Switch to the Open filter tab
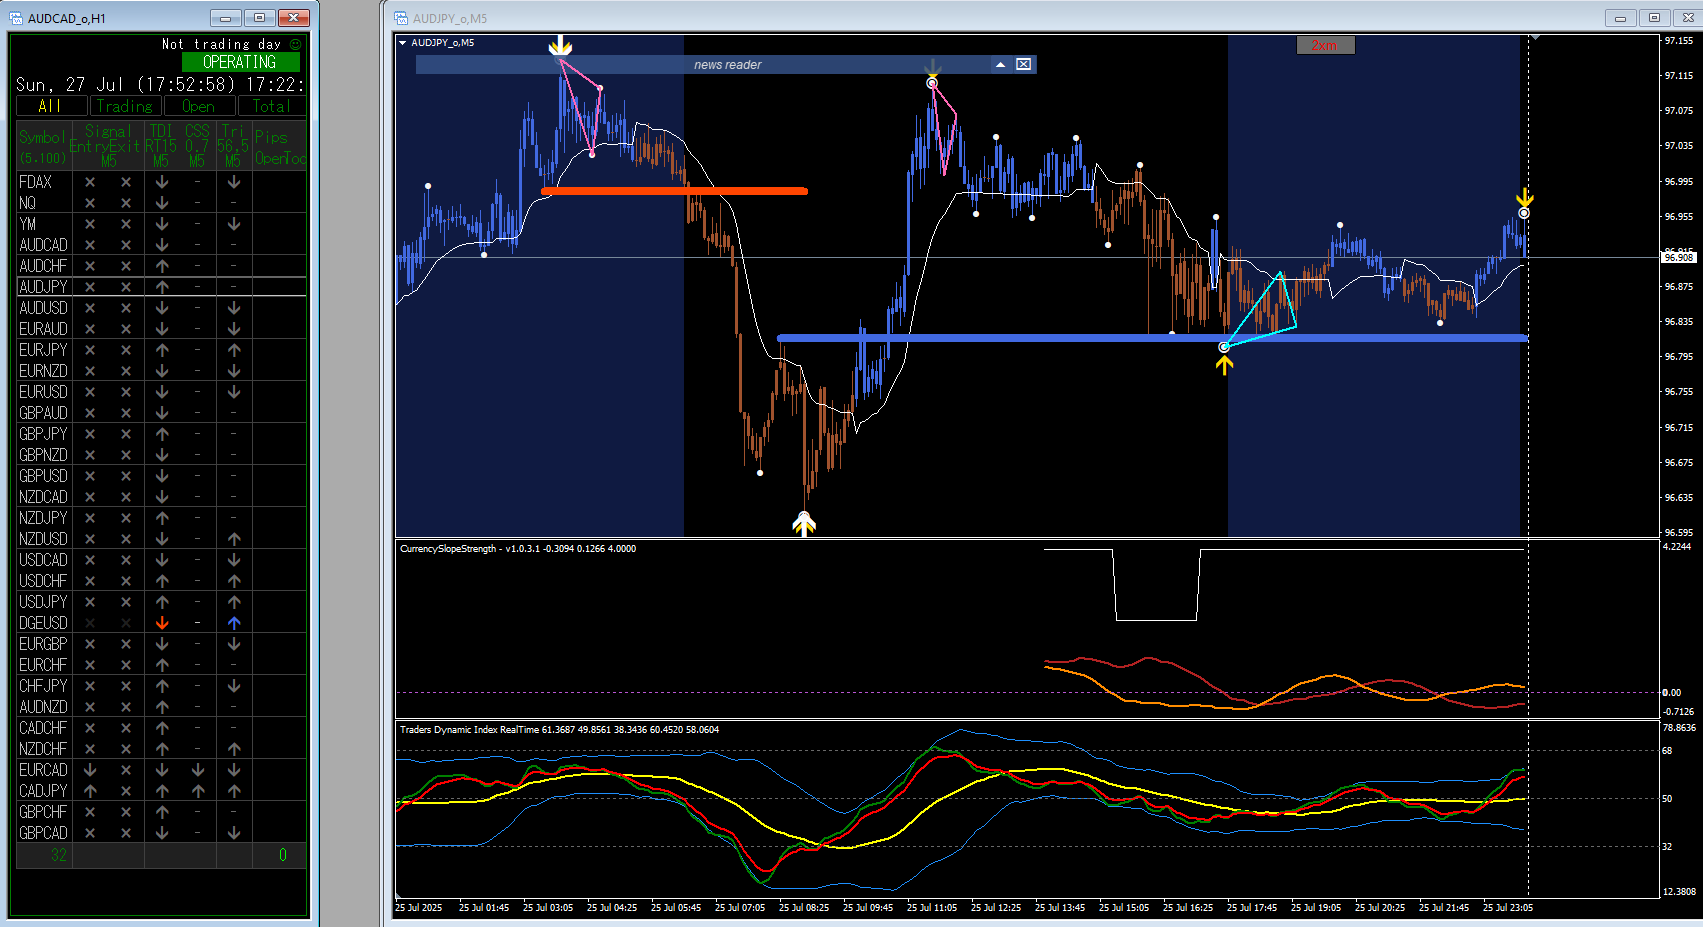The width and height of the screenshot is (1703, 927). (x=199, y=106)
